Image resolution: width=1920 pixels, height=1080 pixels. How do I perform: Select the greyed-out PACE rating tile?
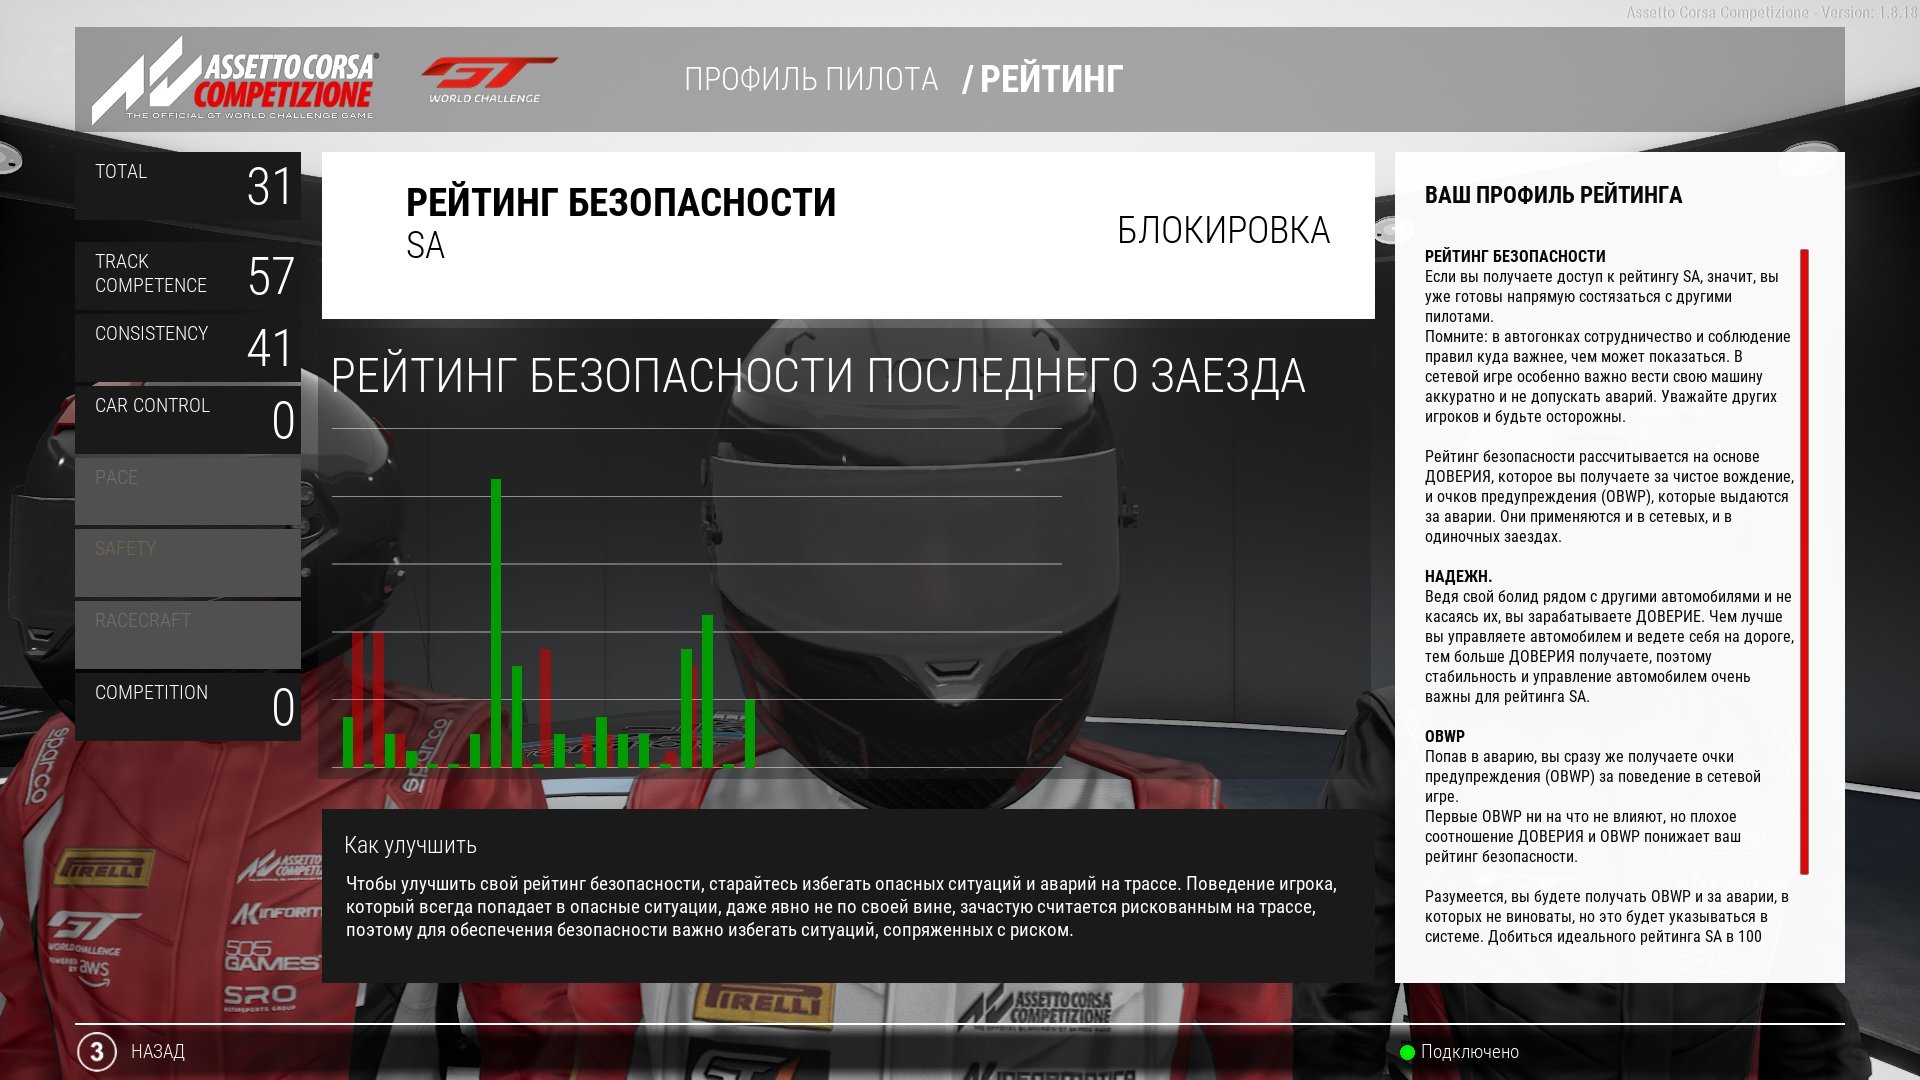[x=188, y=490]
